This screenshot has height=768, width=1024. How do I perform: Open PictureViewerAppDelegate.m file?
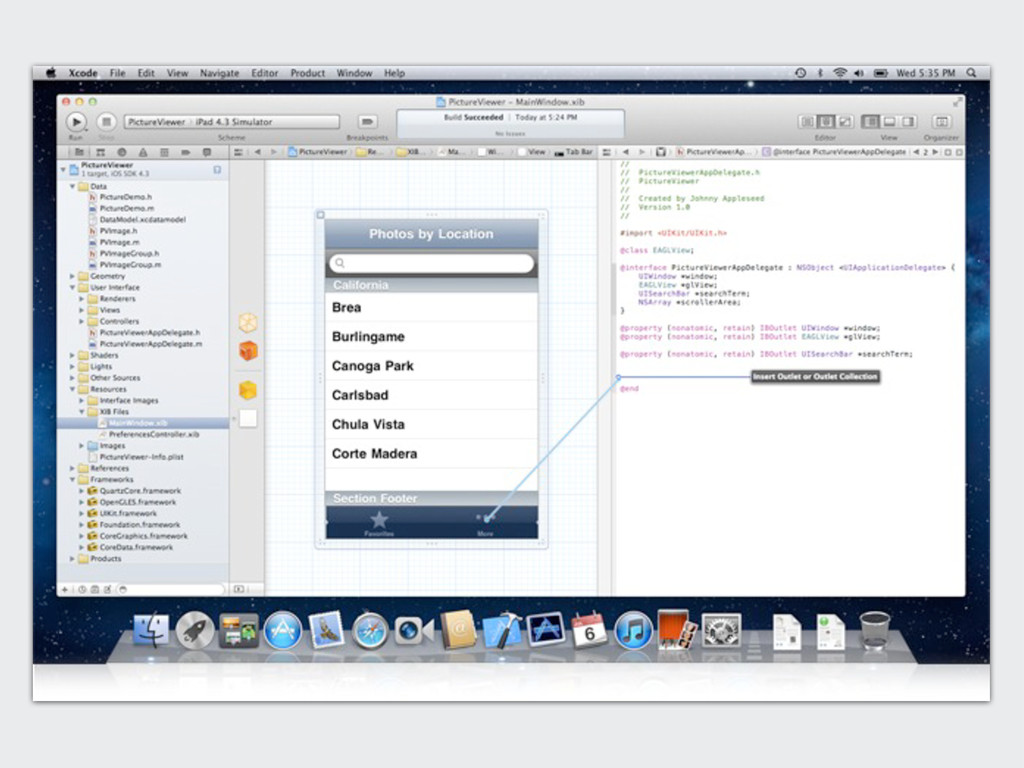tap(150, 344)
